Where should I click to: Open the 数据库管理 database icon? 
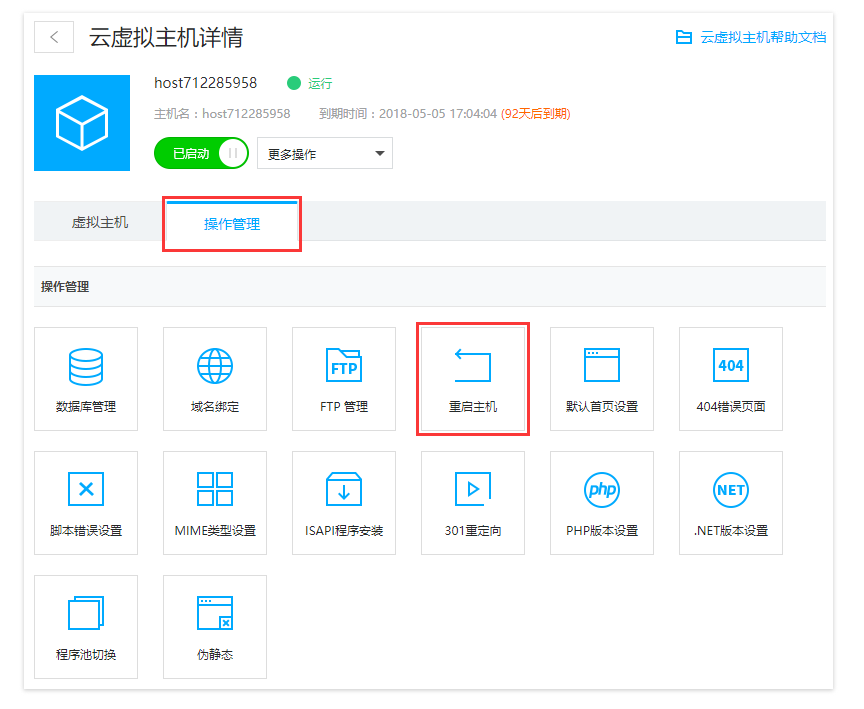[x=86, y=367]
